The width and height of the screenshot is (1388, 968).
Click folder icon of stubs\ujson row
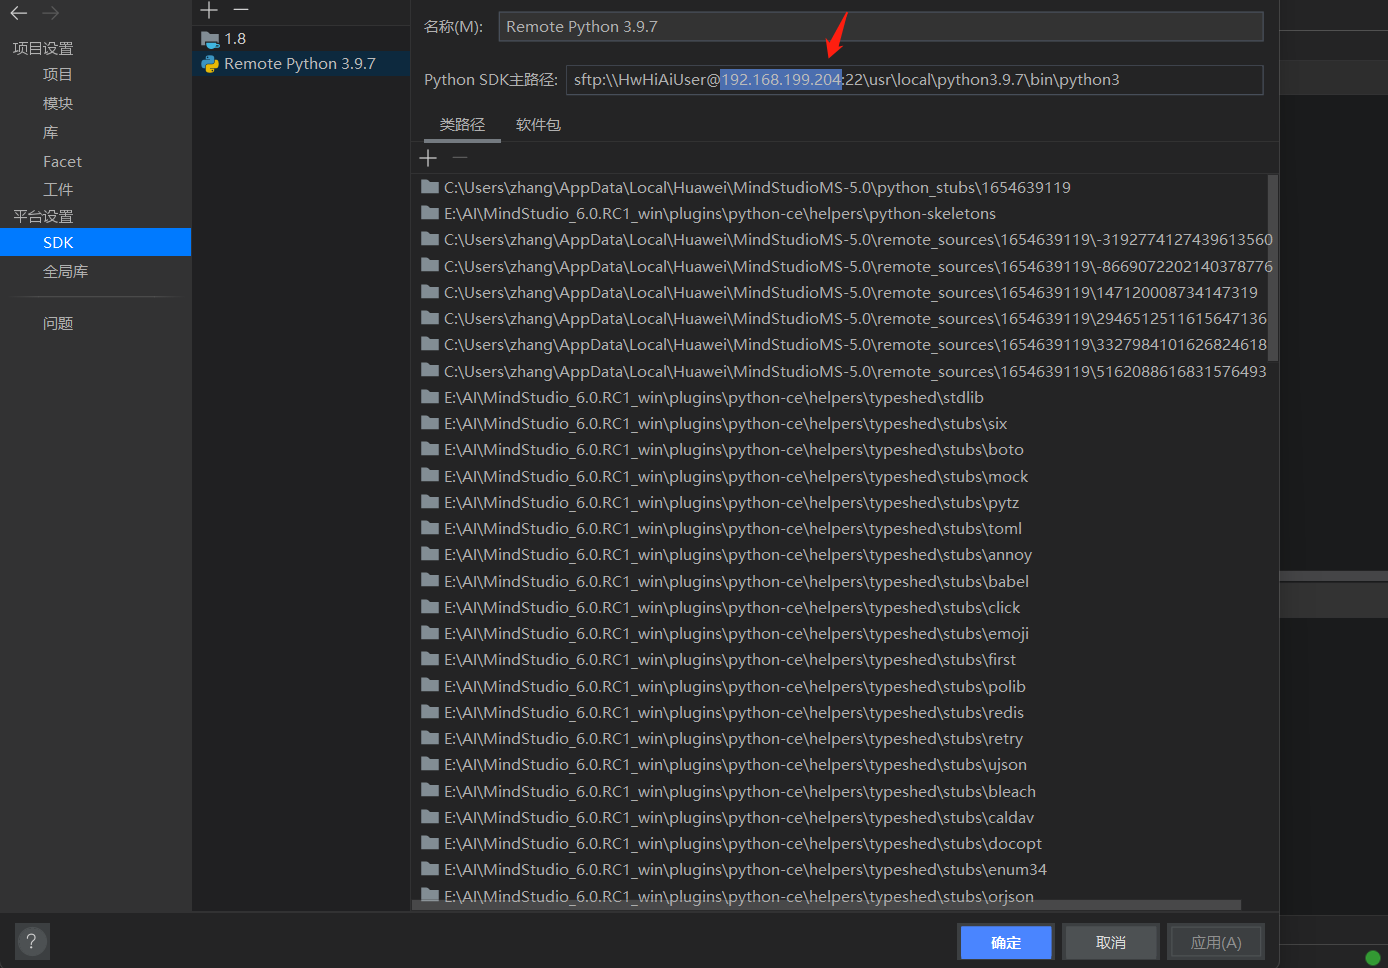[431, 764]
